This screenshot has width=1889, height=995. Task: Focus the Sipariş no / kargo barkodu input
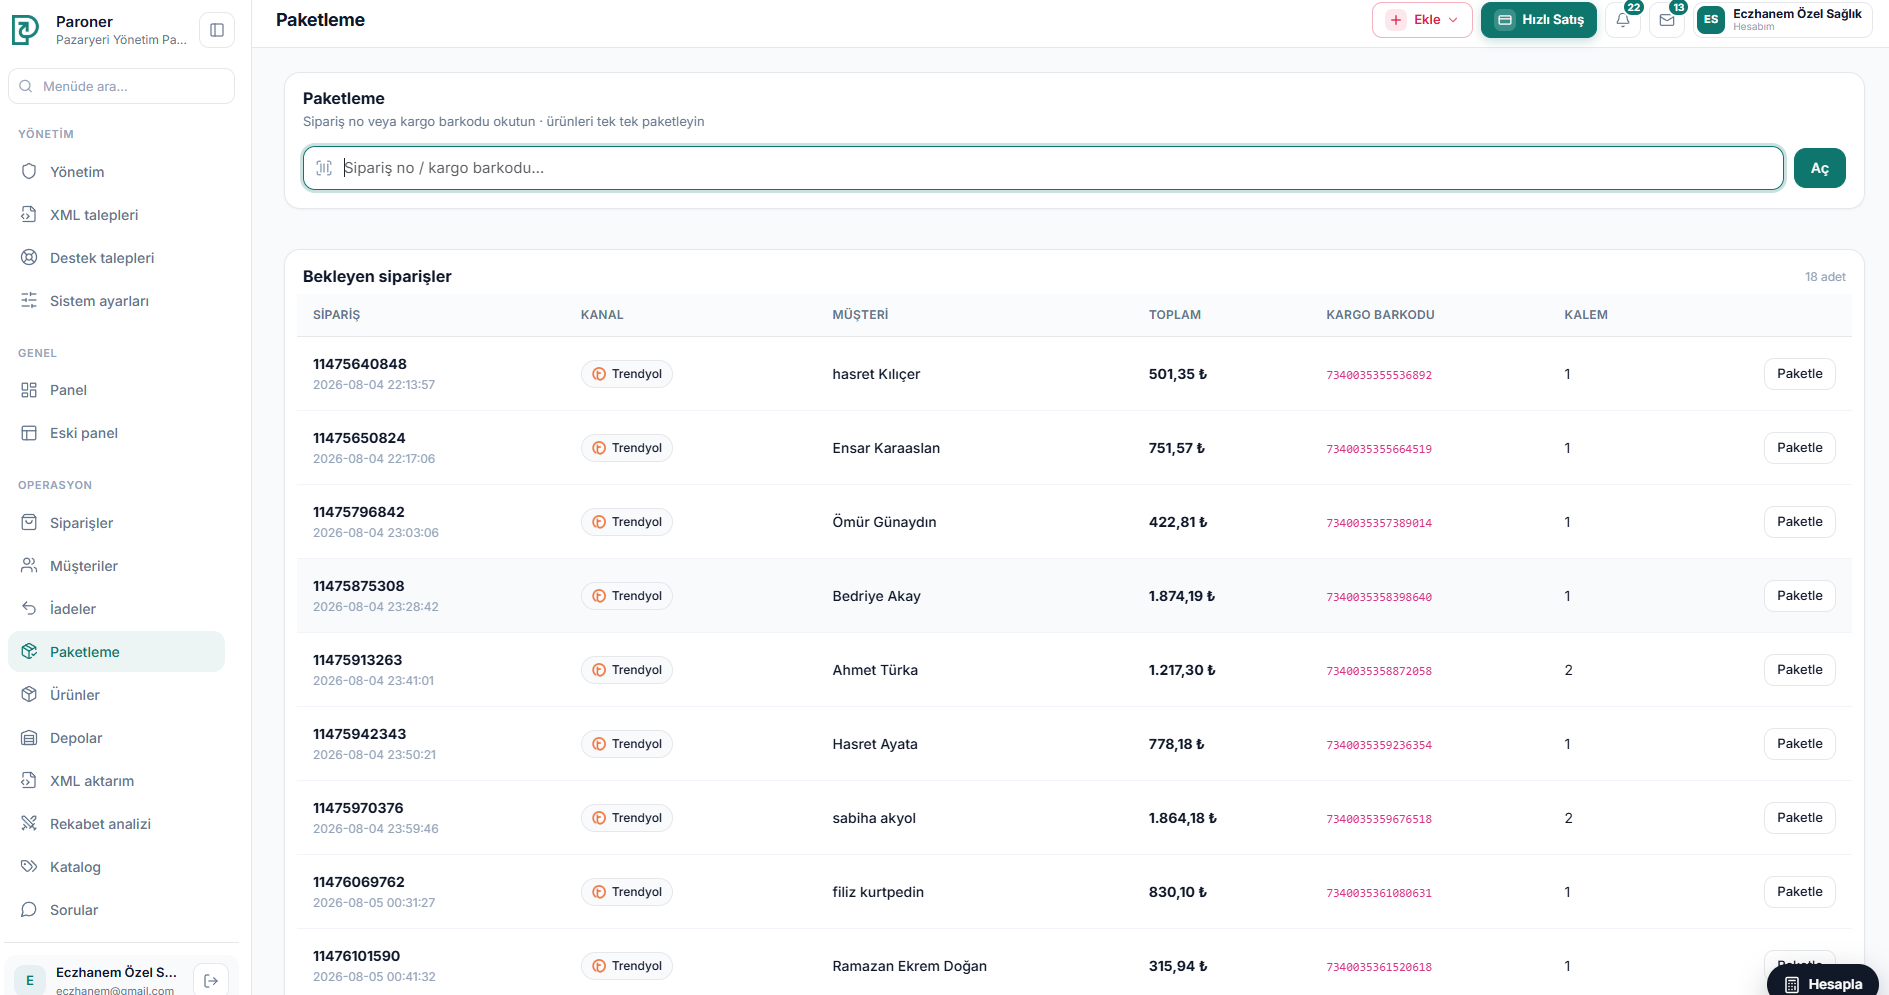(x=1043, y=168)
